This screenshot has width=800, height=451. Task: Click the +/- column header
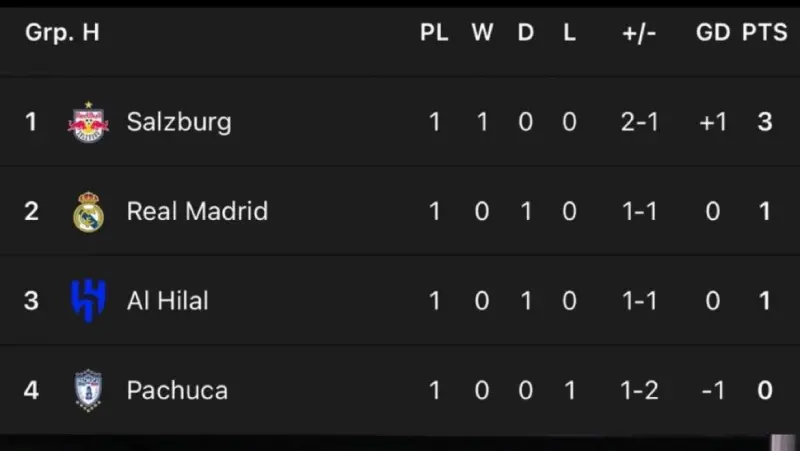pyautogui.click(x=639, y=33)
